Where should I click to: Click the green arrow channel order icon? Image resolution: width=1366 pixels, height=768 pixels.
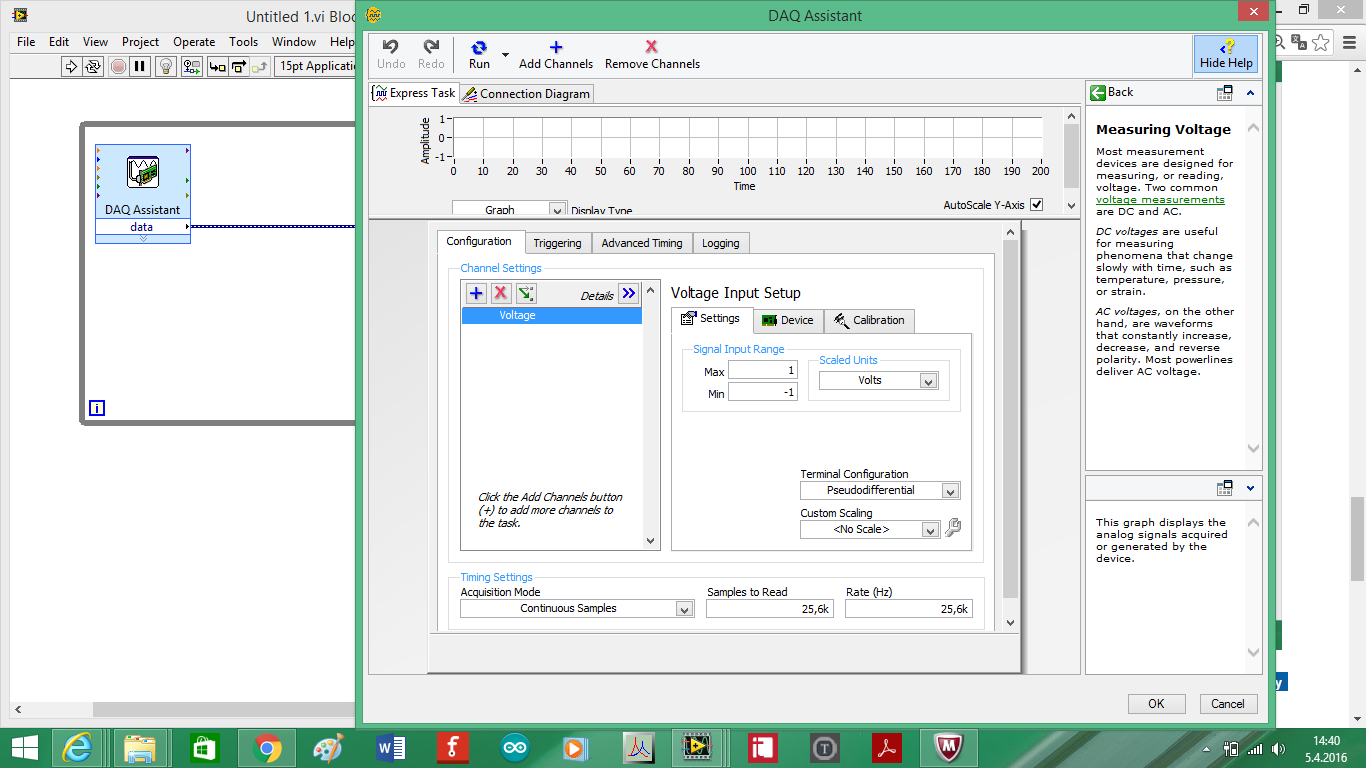(x=526, y=293)
